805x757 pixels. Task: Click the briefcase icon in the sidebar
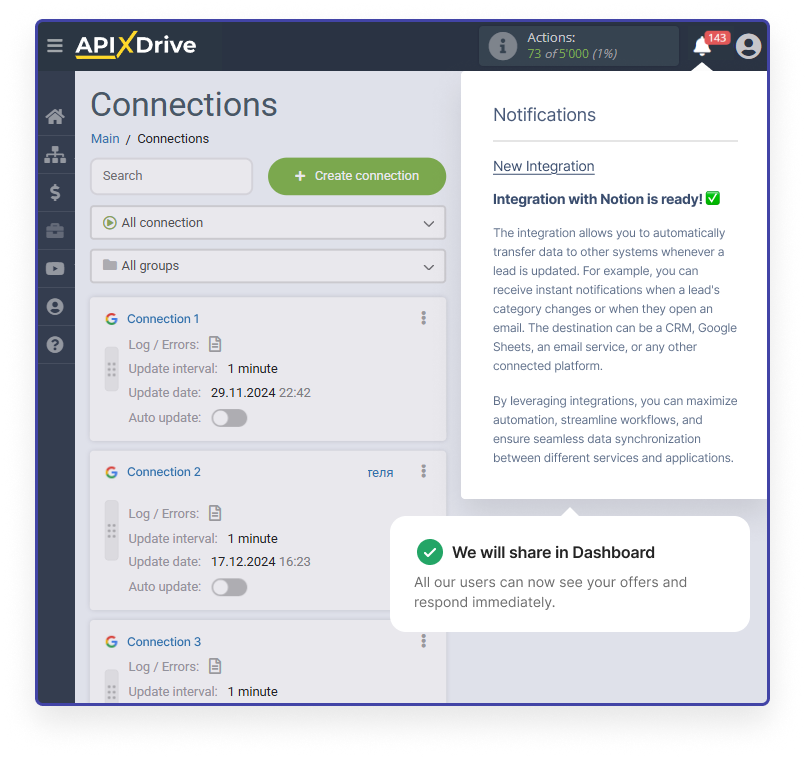click(56, 230)
